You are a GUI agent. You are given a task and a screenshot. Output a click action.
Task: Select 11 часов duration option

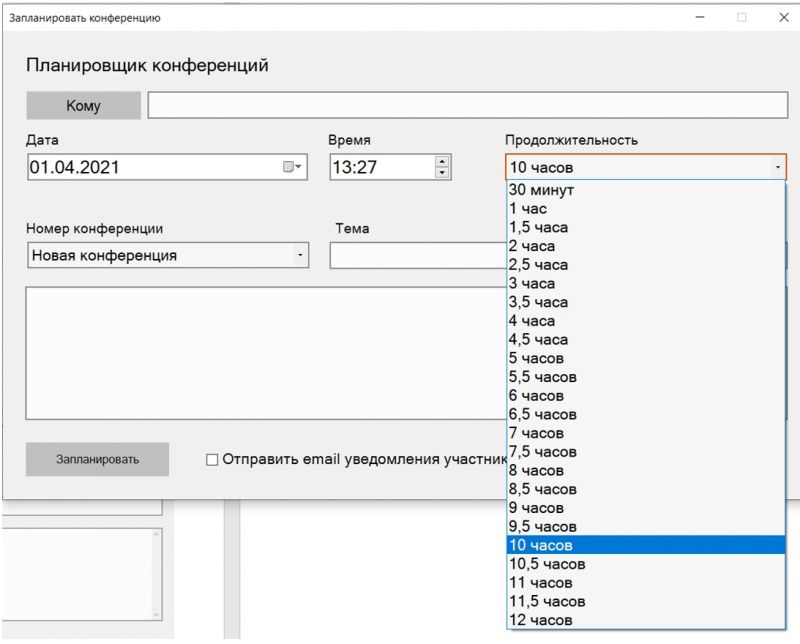pyautogui.click(x=646, y=583)
